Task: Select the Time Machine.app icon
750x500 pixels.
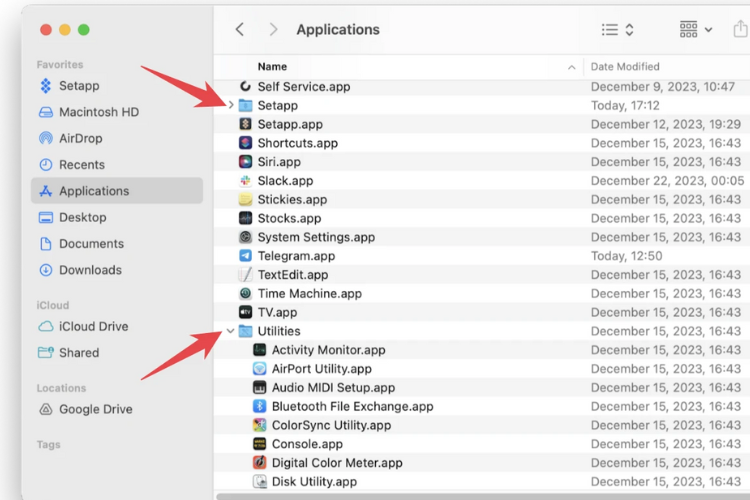Action: click(x=245, y=293)
